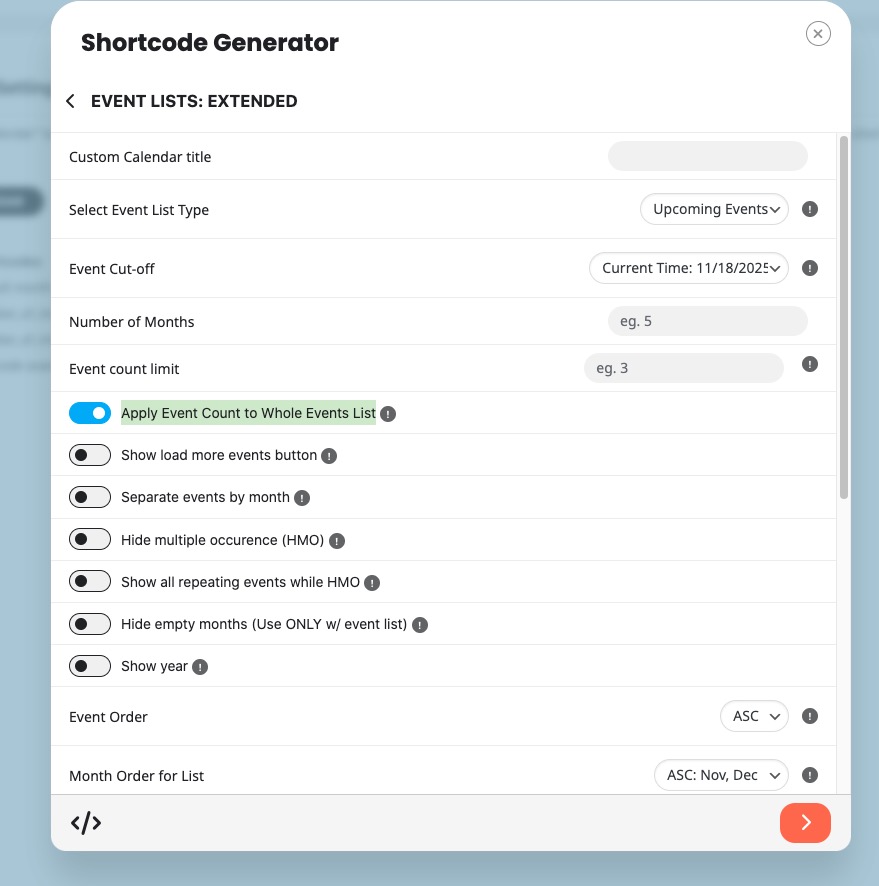Click the orange next arrow button
Image resolution: width=879 pixels, height=886 pixels.
[x=805, y=823]
